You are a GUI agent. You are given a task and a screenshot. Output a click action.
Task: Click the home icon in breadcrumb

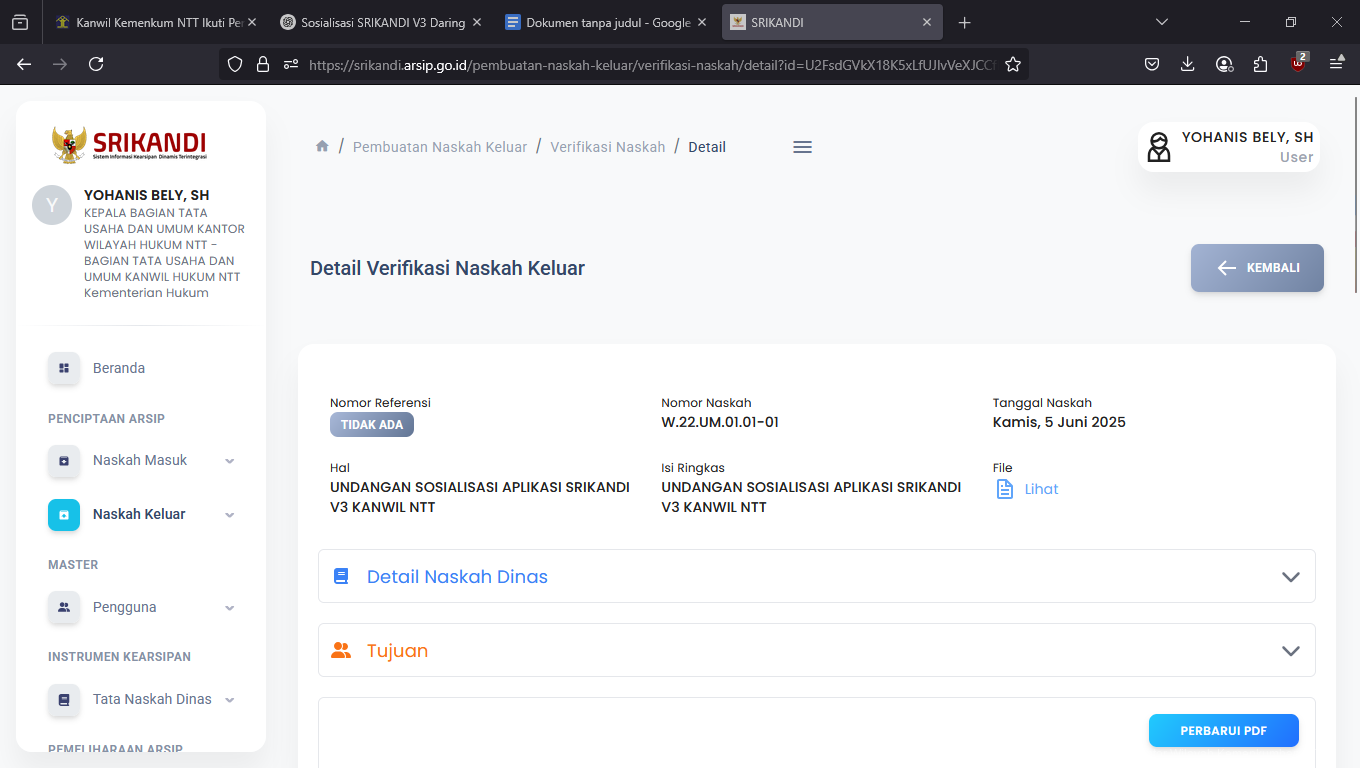(x=322, y=146)
